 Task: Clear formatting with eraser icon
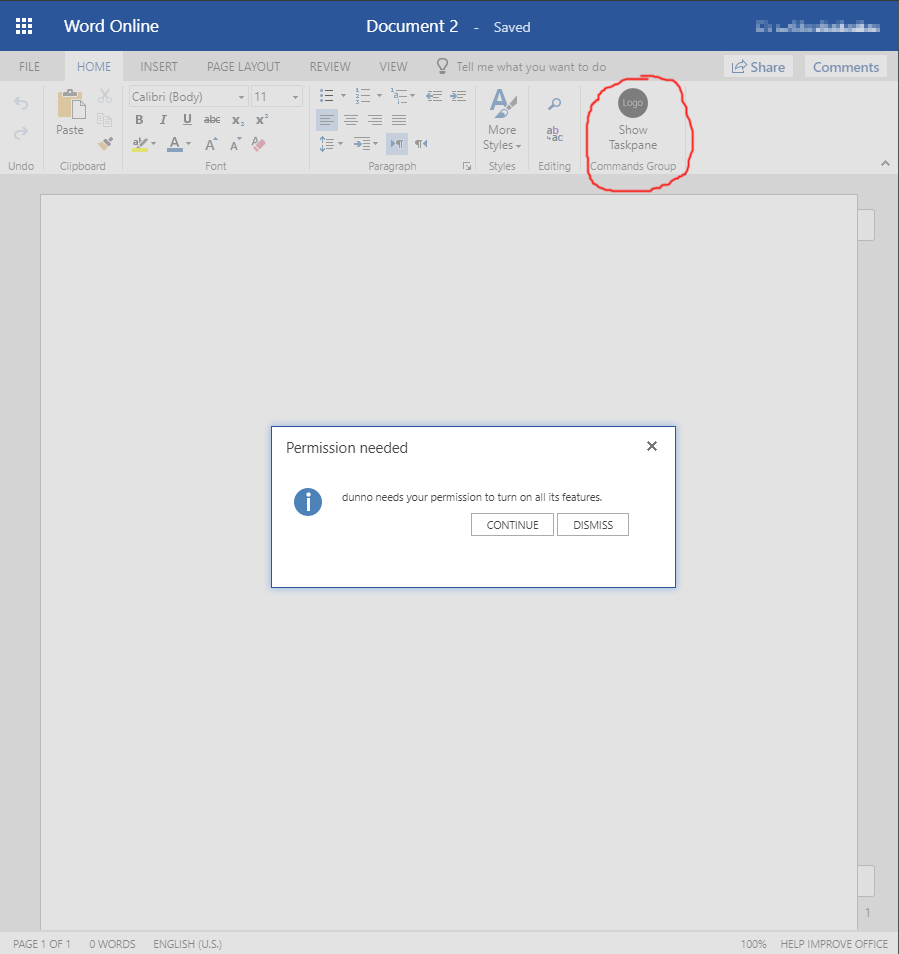coord(259,144)
